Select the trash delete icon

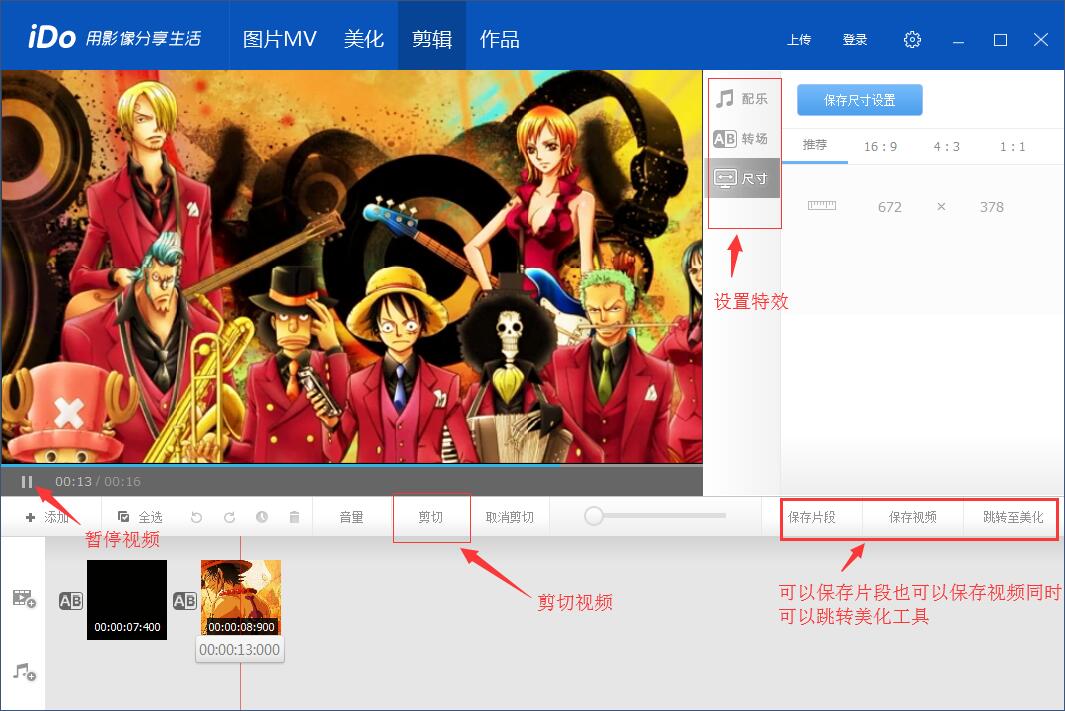(x=292, y=516)
